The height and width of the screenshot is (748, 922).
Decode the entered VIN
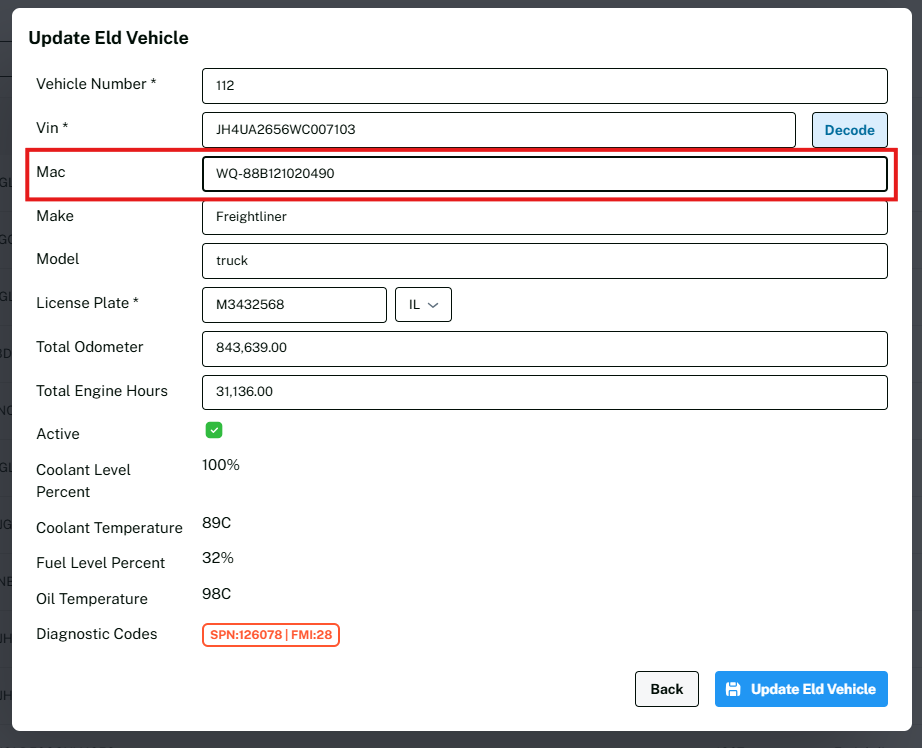(x=849, y=130)
